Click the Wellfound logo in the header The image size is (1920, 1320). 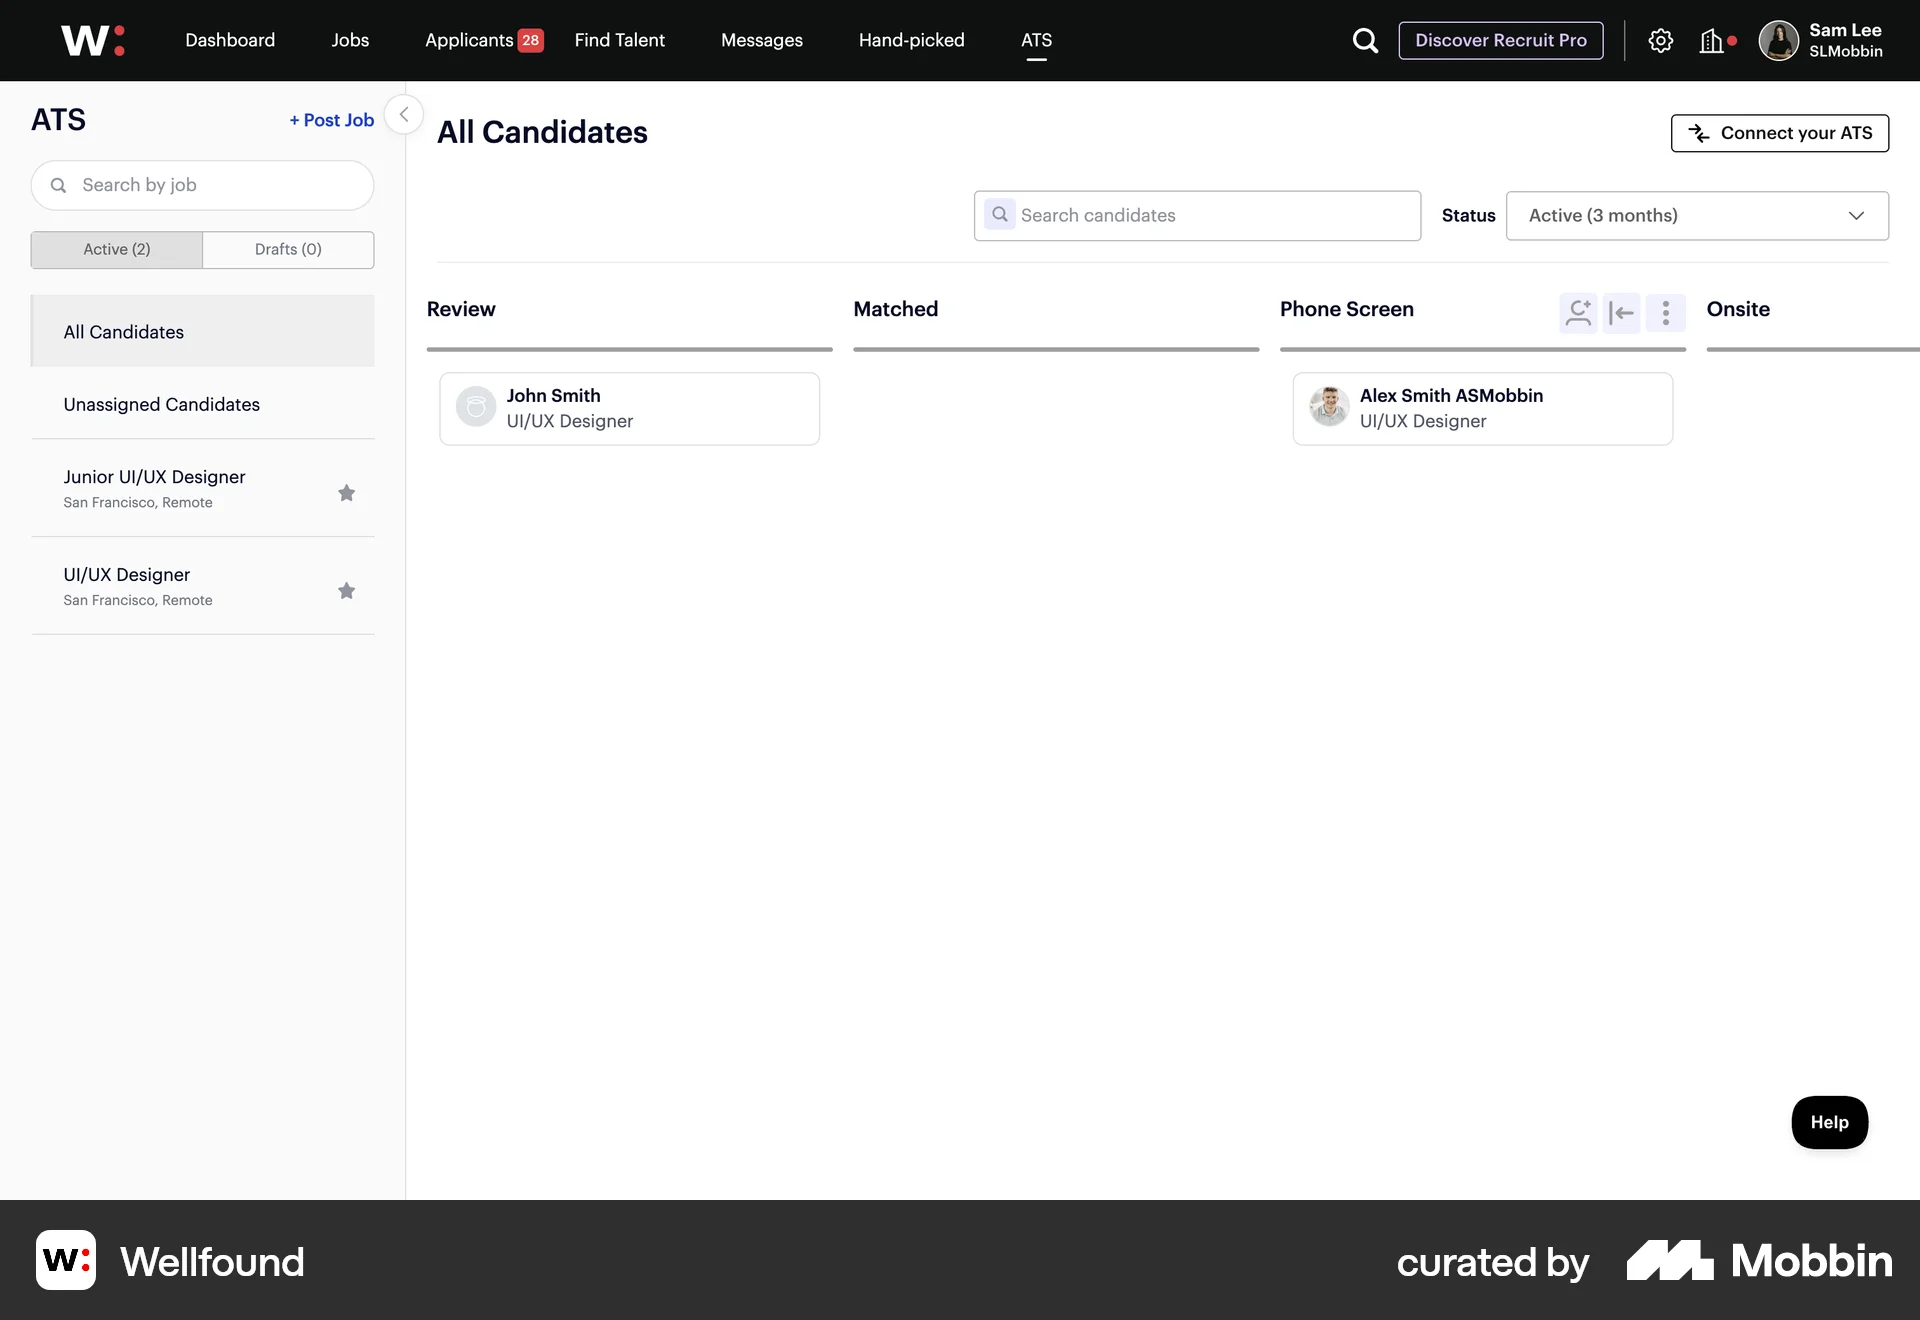coord(92,40)
